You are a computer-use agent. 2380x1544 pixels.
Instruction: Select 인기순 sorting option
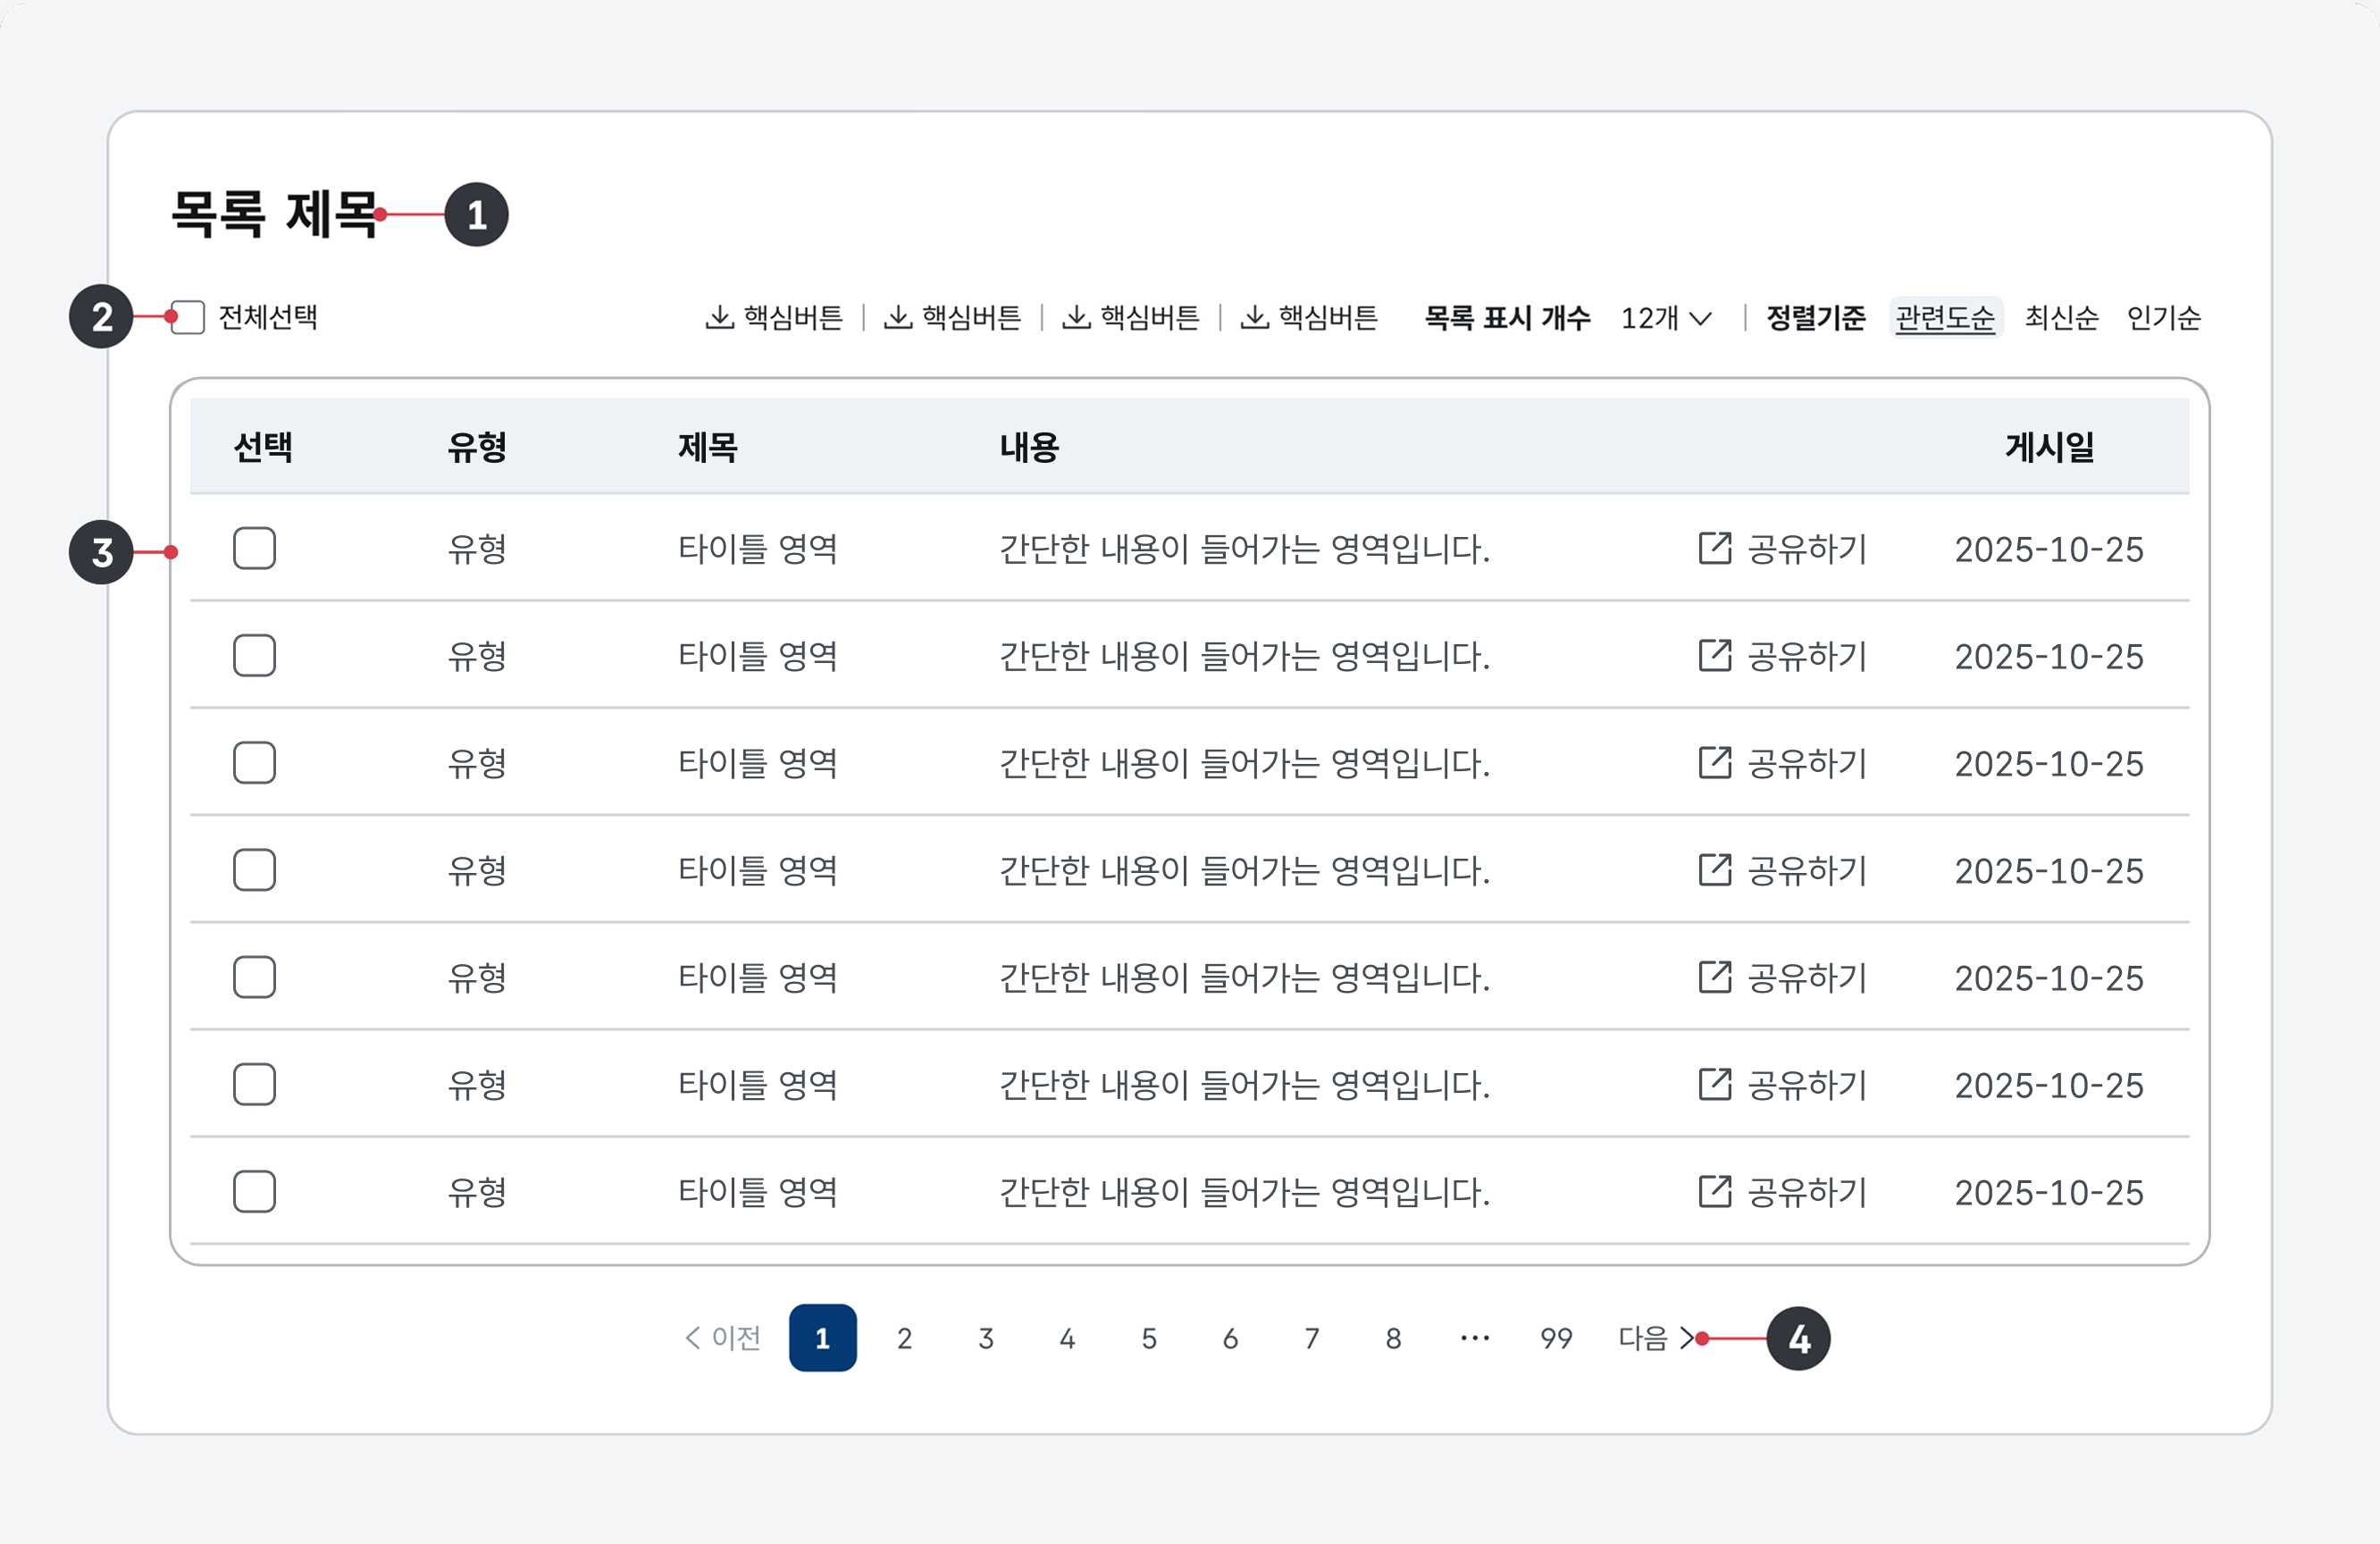(2163, 317)
